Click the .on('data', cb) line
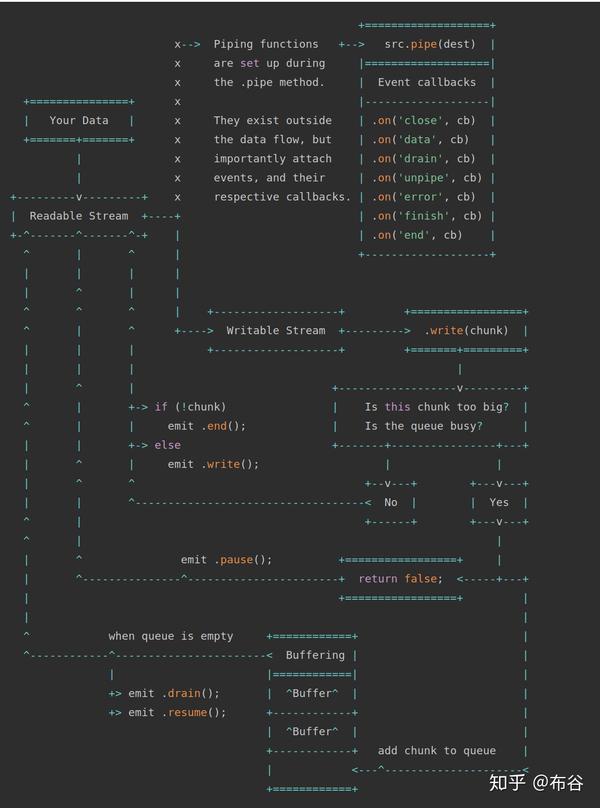Viewport: 600px width, 808px height. pyautogui.click(x=421, y=140)
